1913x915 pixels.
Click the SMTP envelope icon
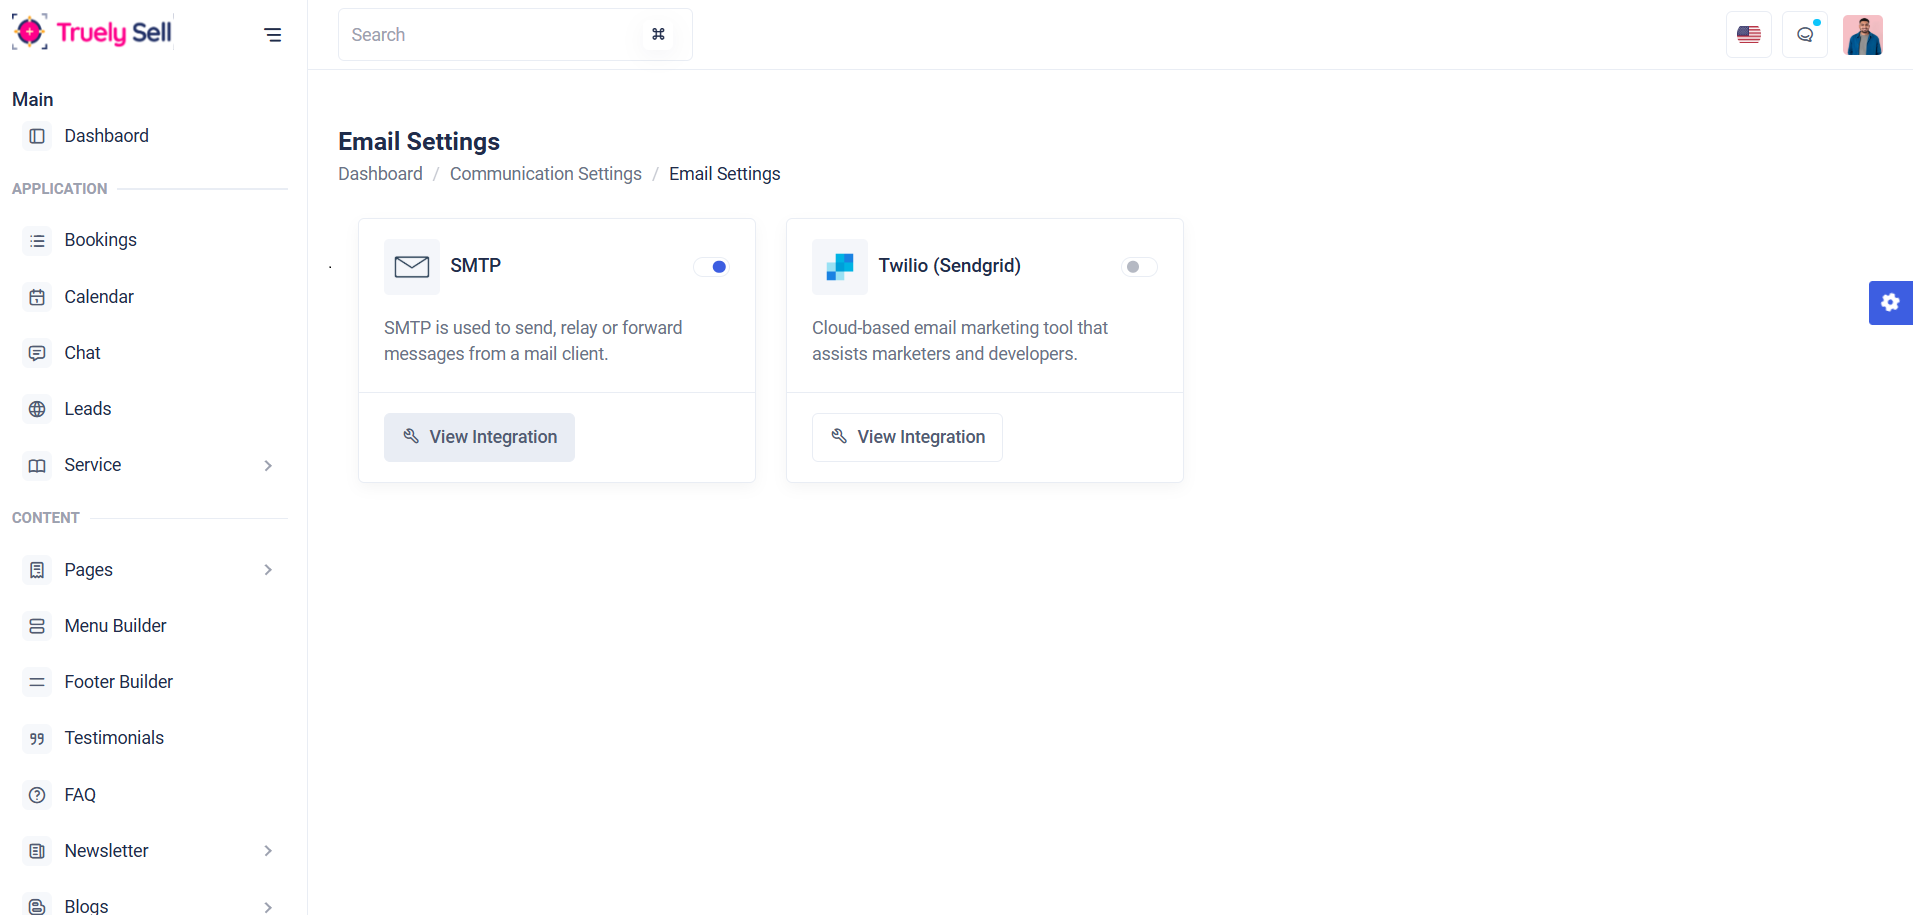tap(411, 267)
